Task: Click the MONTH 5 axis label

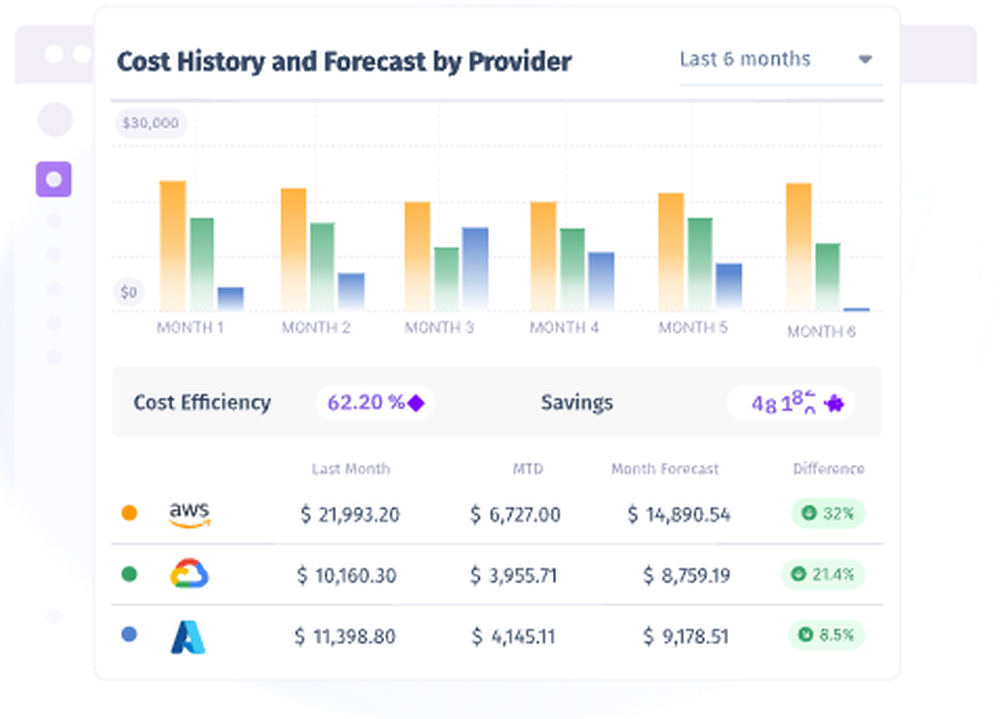Action: 693,327
